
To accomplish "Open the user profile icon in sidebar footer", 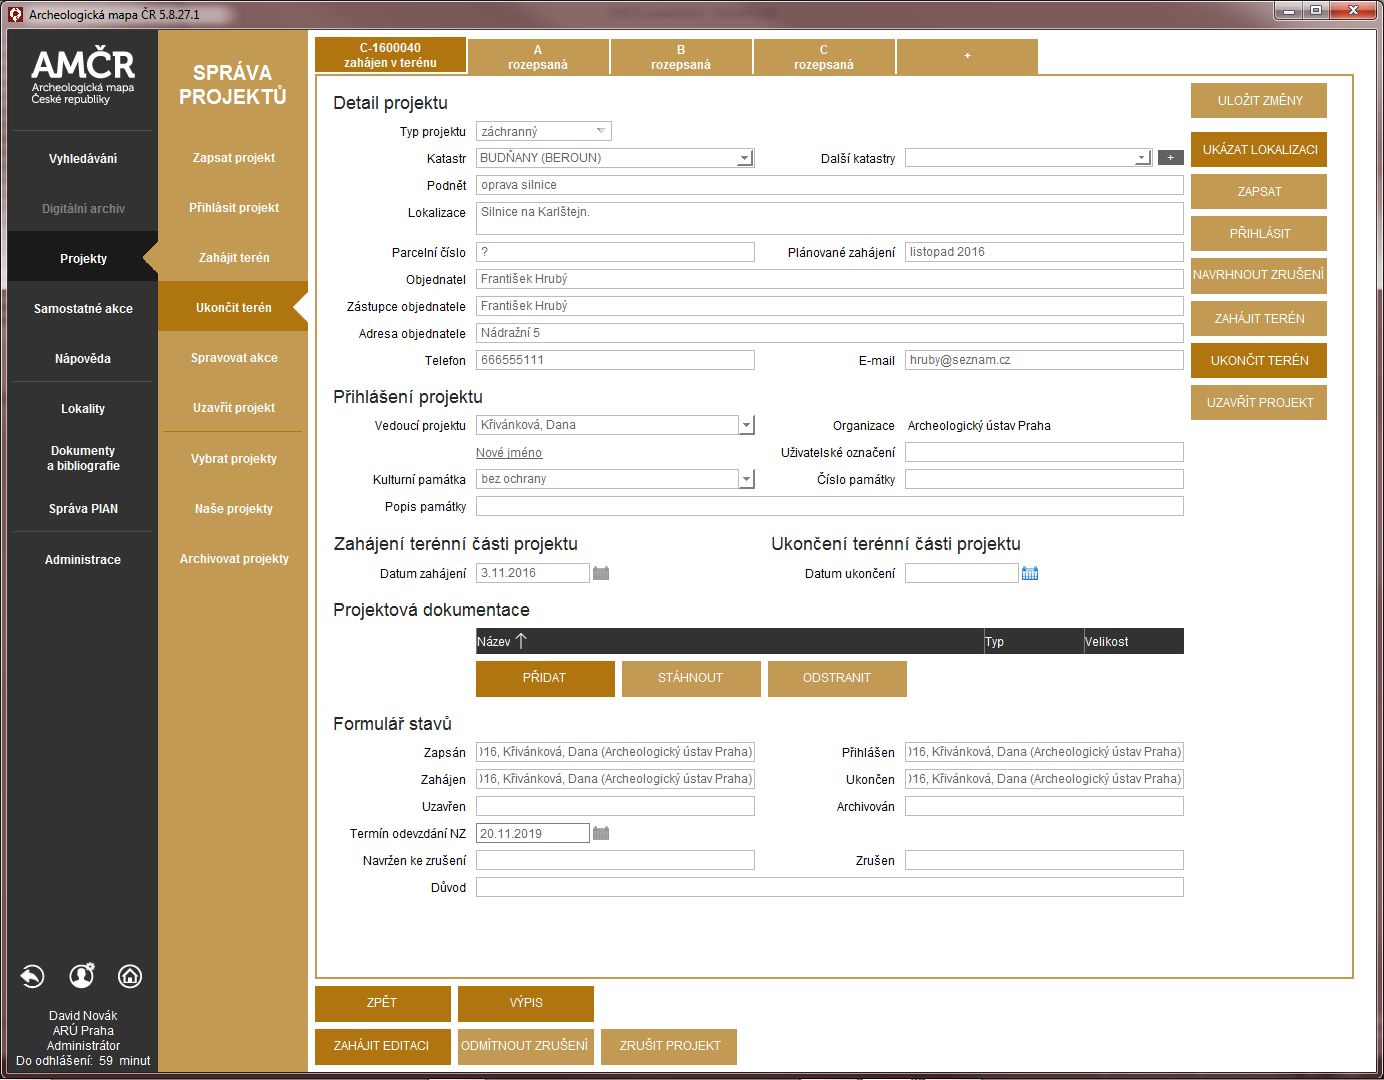I will coord(82,975).
